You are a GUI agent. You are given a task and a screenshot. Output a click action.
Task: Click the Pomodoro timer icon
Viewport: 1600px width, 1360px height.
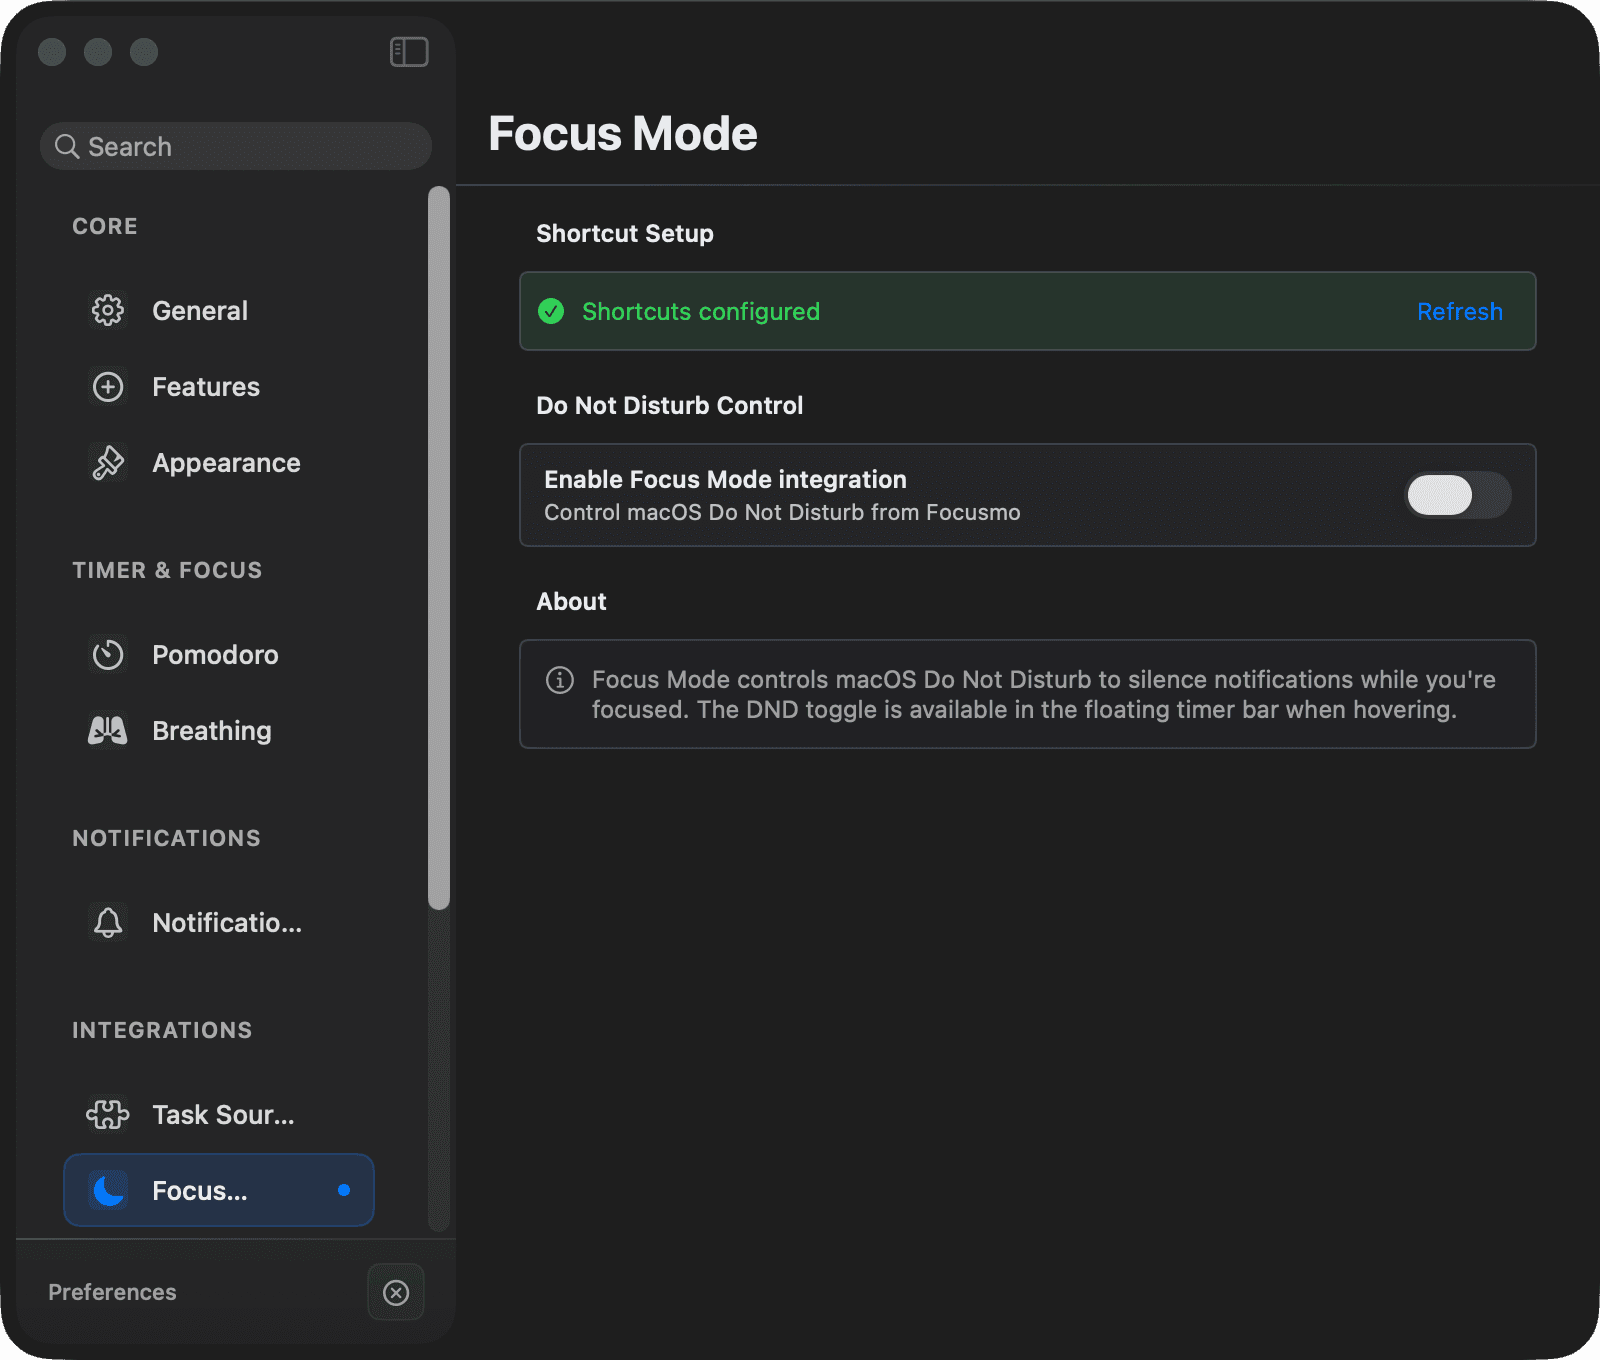(x=108, y=654)
